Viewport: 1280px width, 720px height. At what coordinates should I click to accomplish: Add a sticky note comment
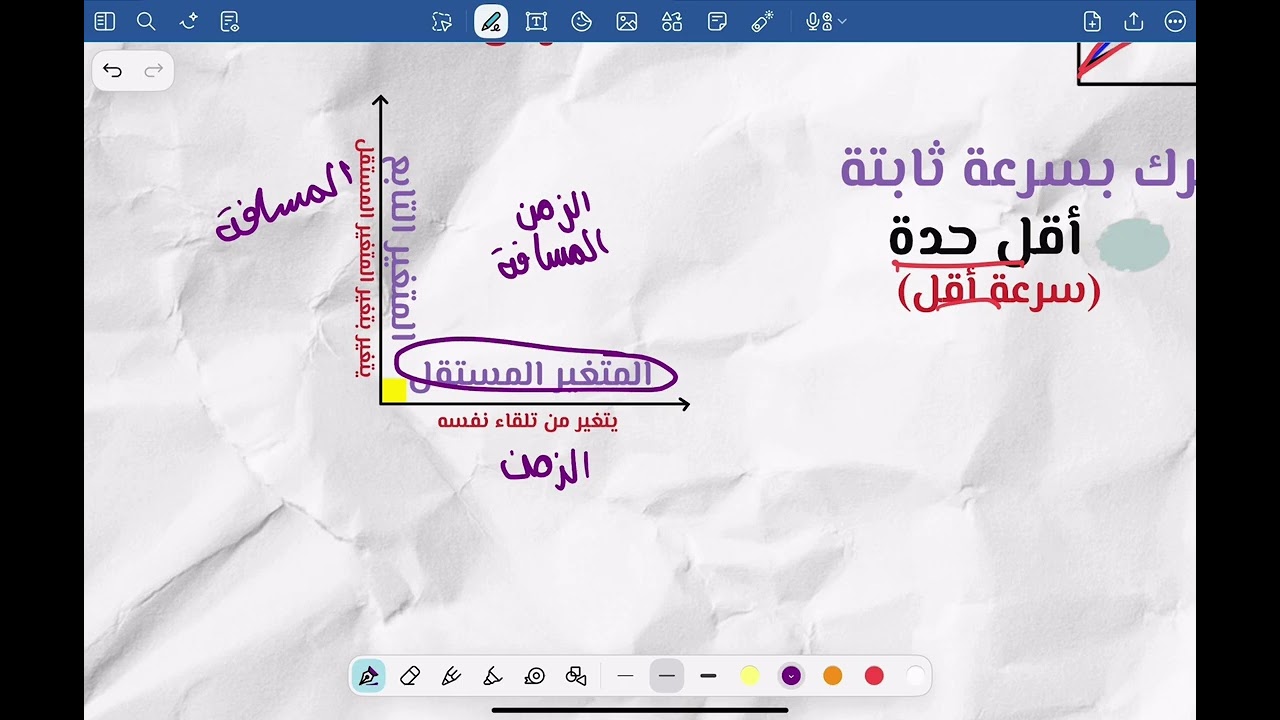point(717,22)
